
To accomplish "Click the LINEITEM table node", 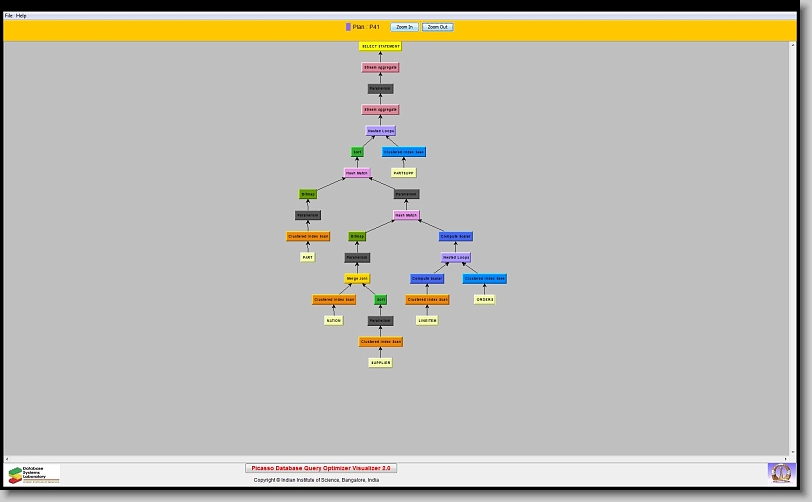I will 427,321.
